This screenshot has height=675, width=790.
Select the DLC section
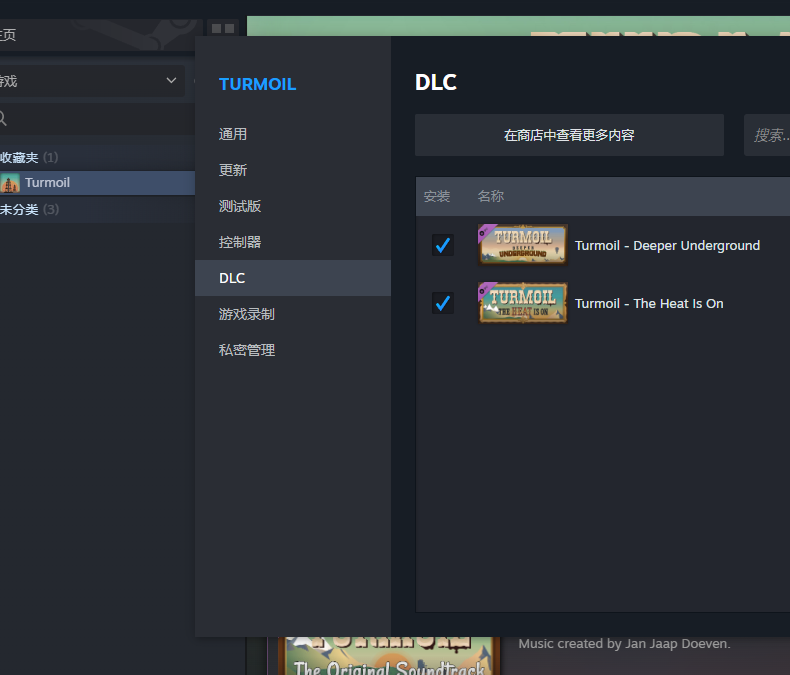point(293,278)
